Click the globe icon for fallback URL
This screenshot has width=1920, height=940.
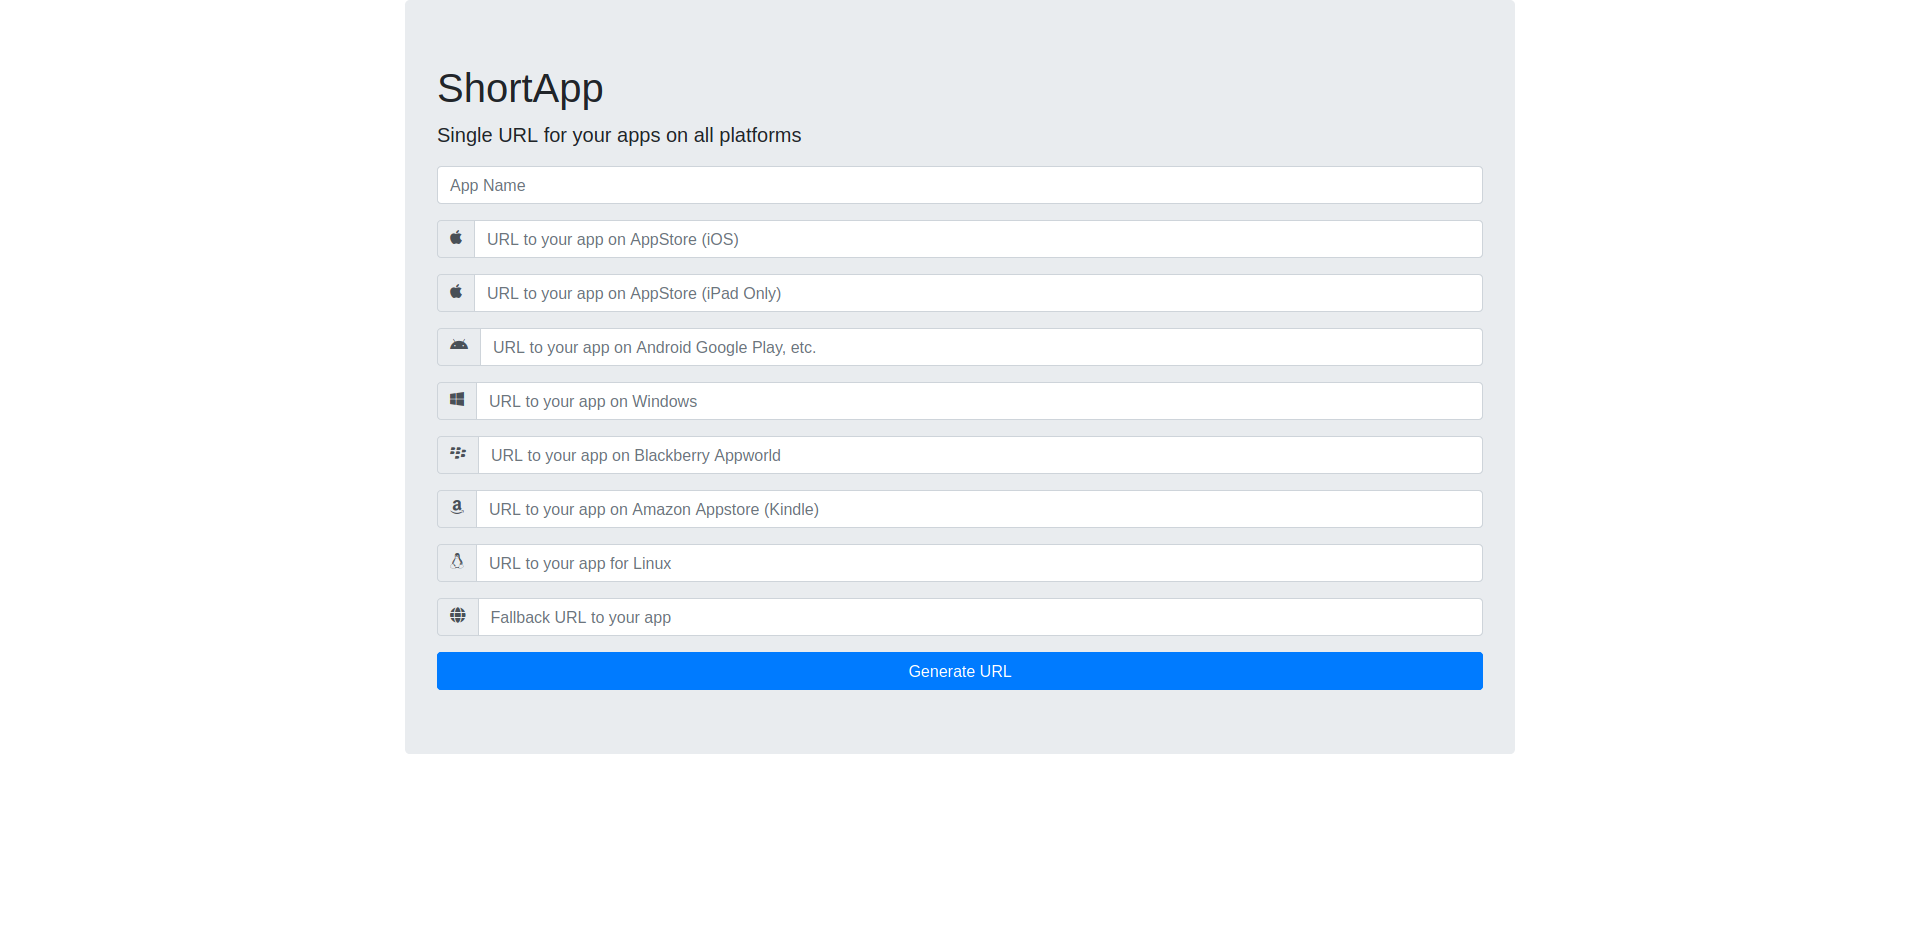458,617
